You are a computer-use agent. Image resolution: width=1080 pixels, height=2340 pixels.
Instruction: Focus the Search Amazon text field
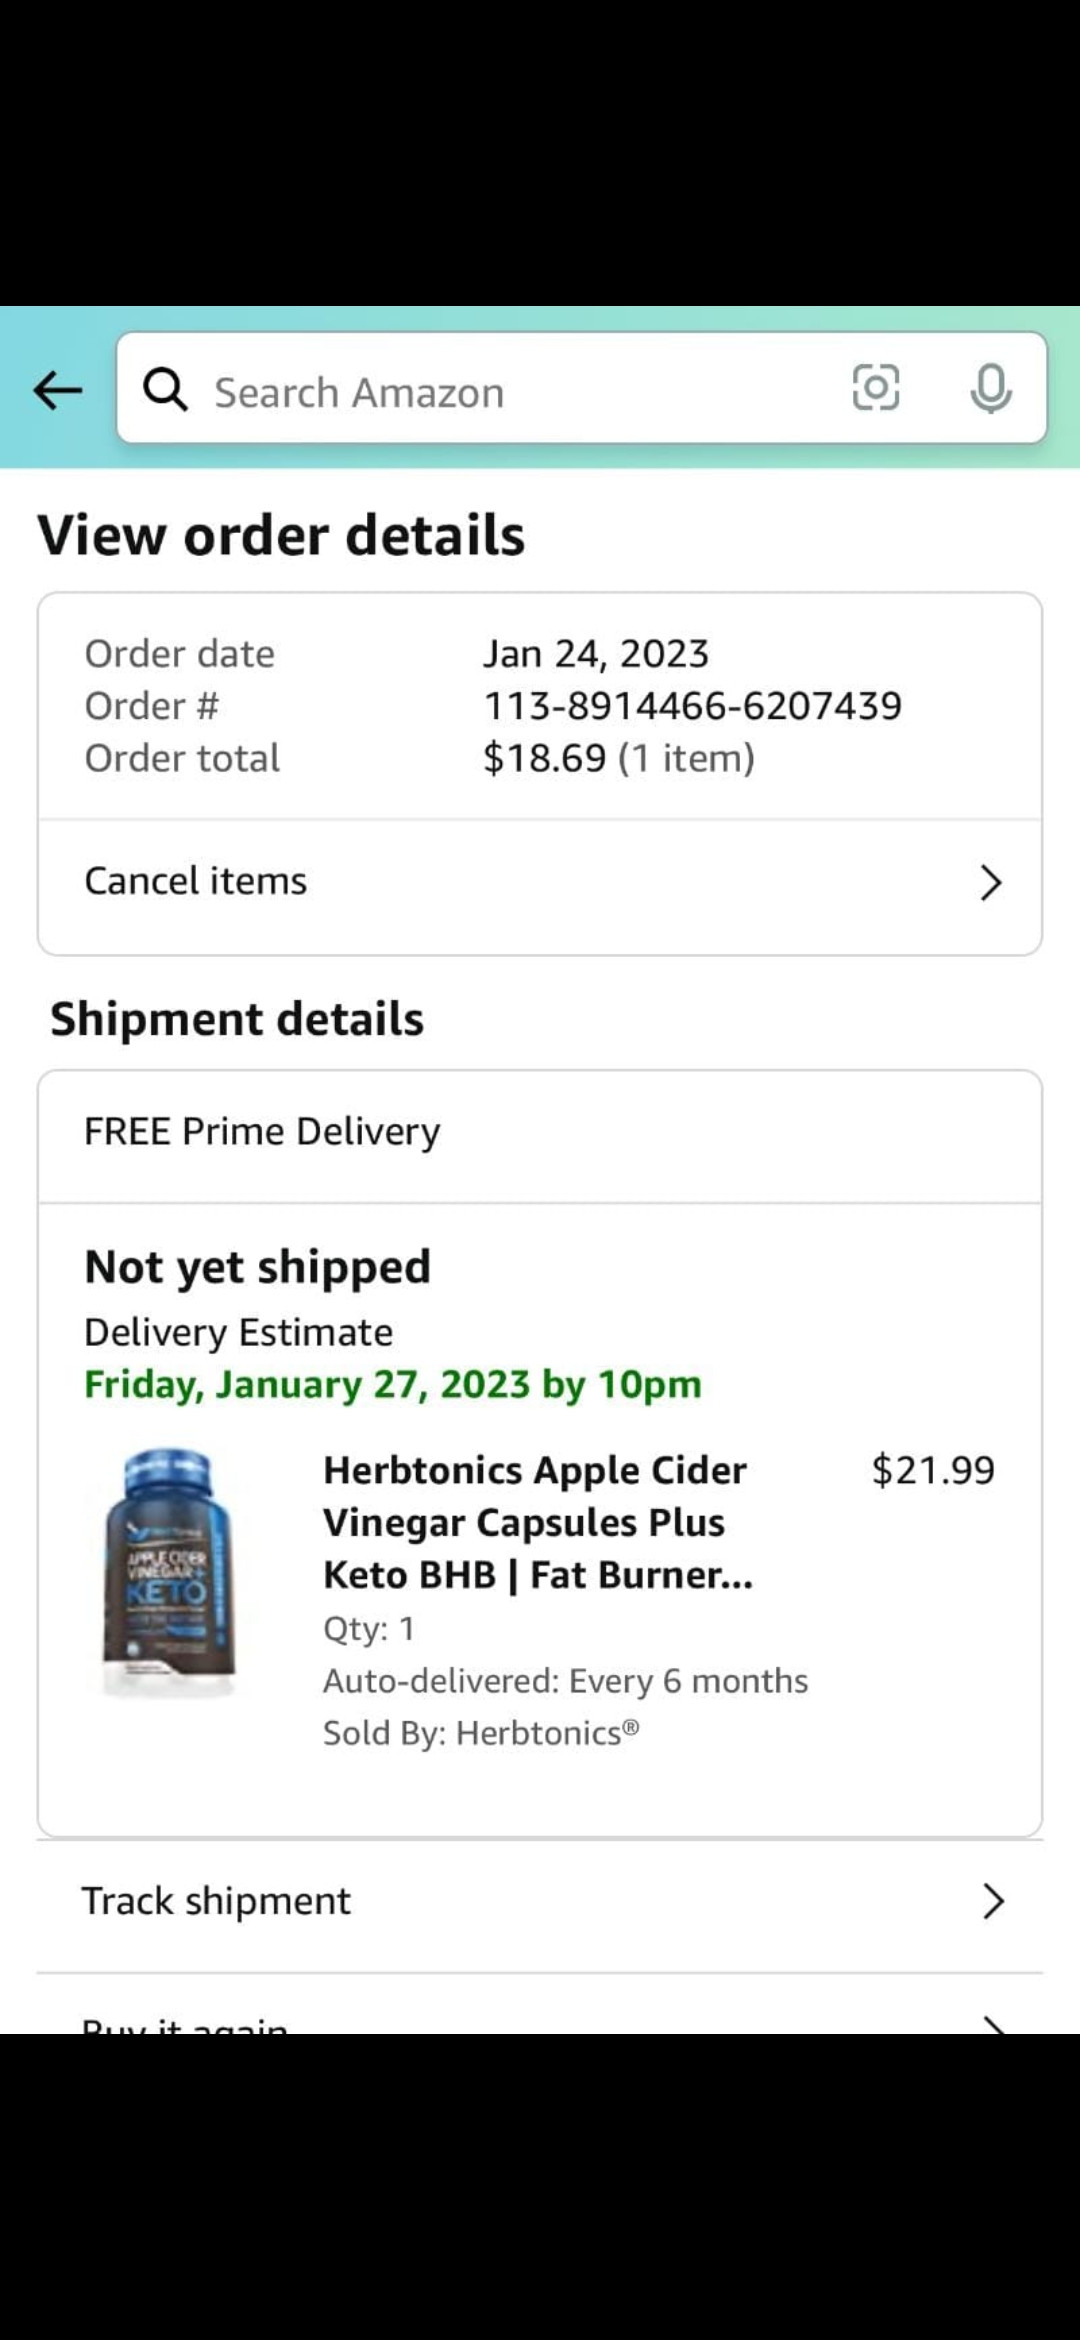(500, 392)
